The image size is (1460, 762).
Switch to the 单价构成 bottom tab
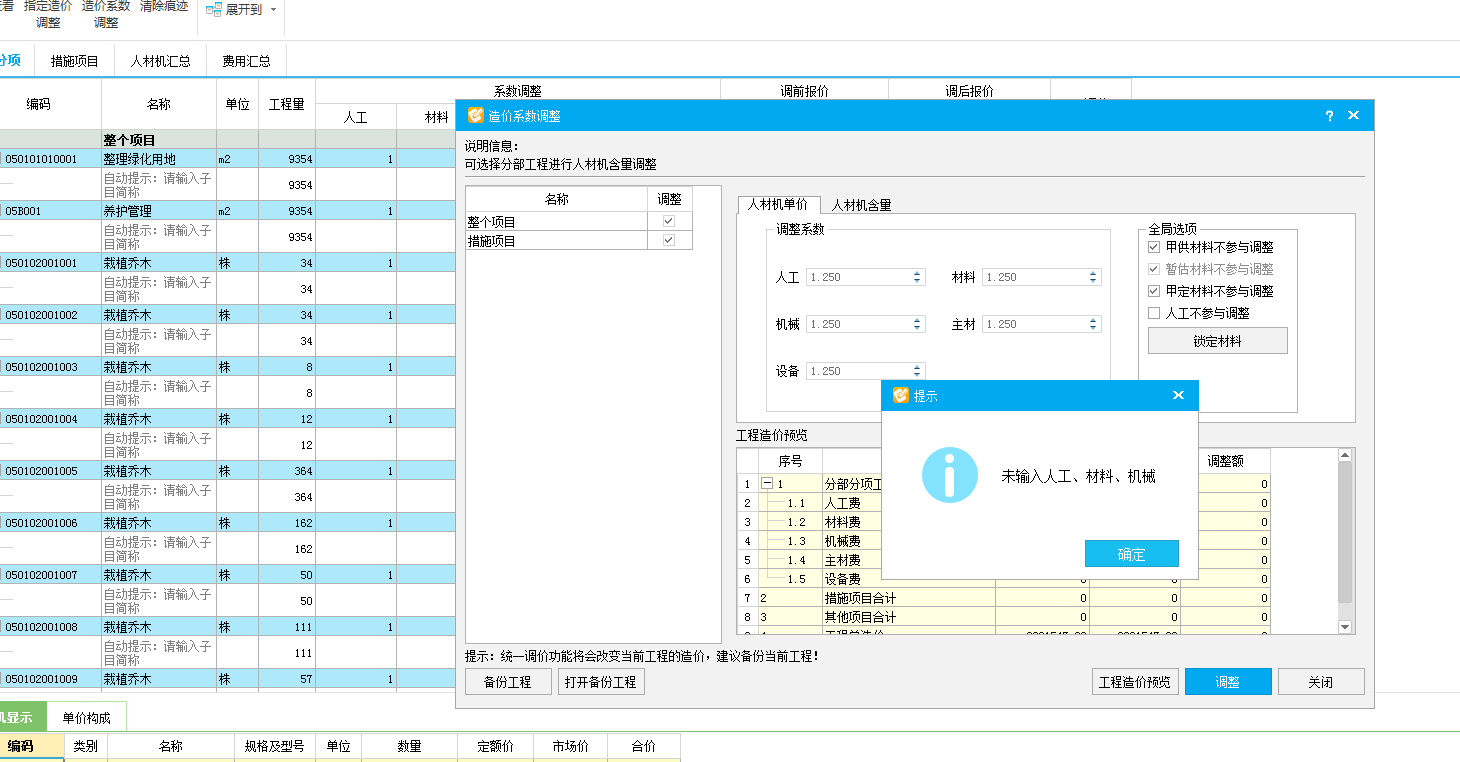coord(86,717)
